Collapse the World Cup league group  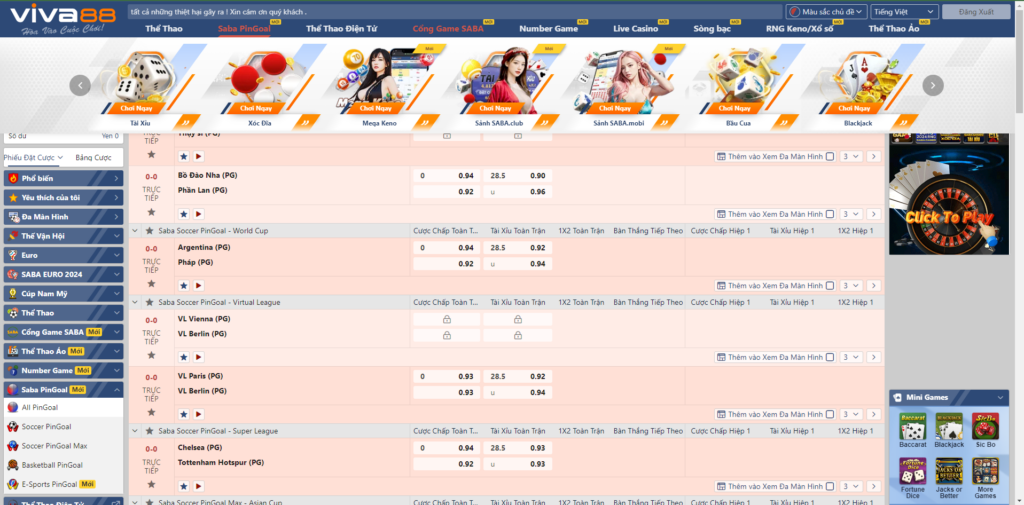pyautogui.click(x=135, y=231)
